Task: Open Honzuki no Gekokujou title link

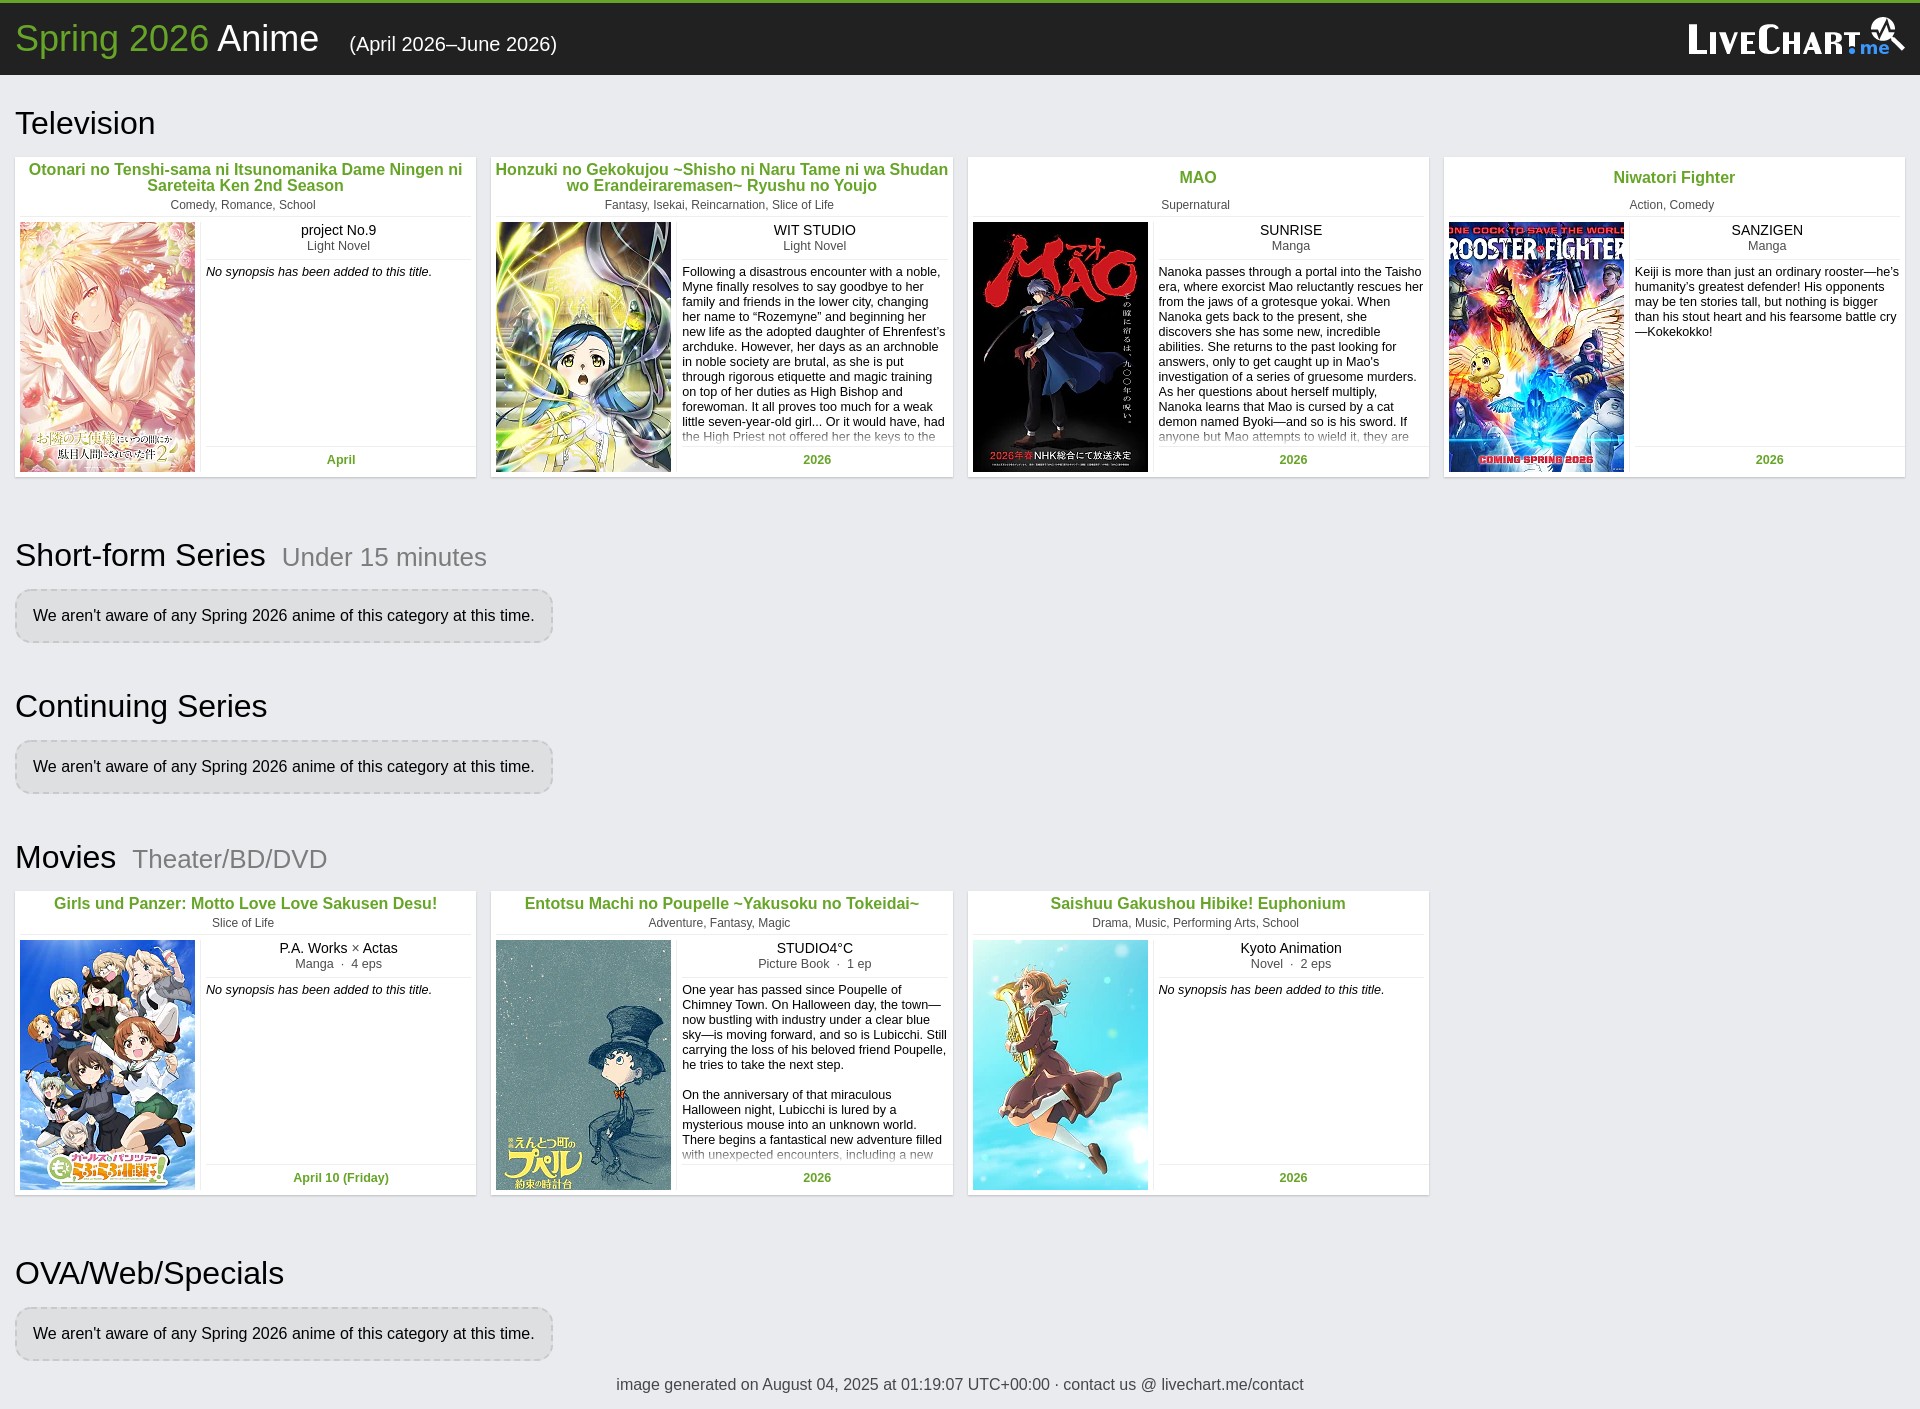Action: pos(721,177)
